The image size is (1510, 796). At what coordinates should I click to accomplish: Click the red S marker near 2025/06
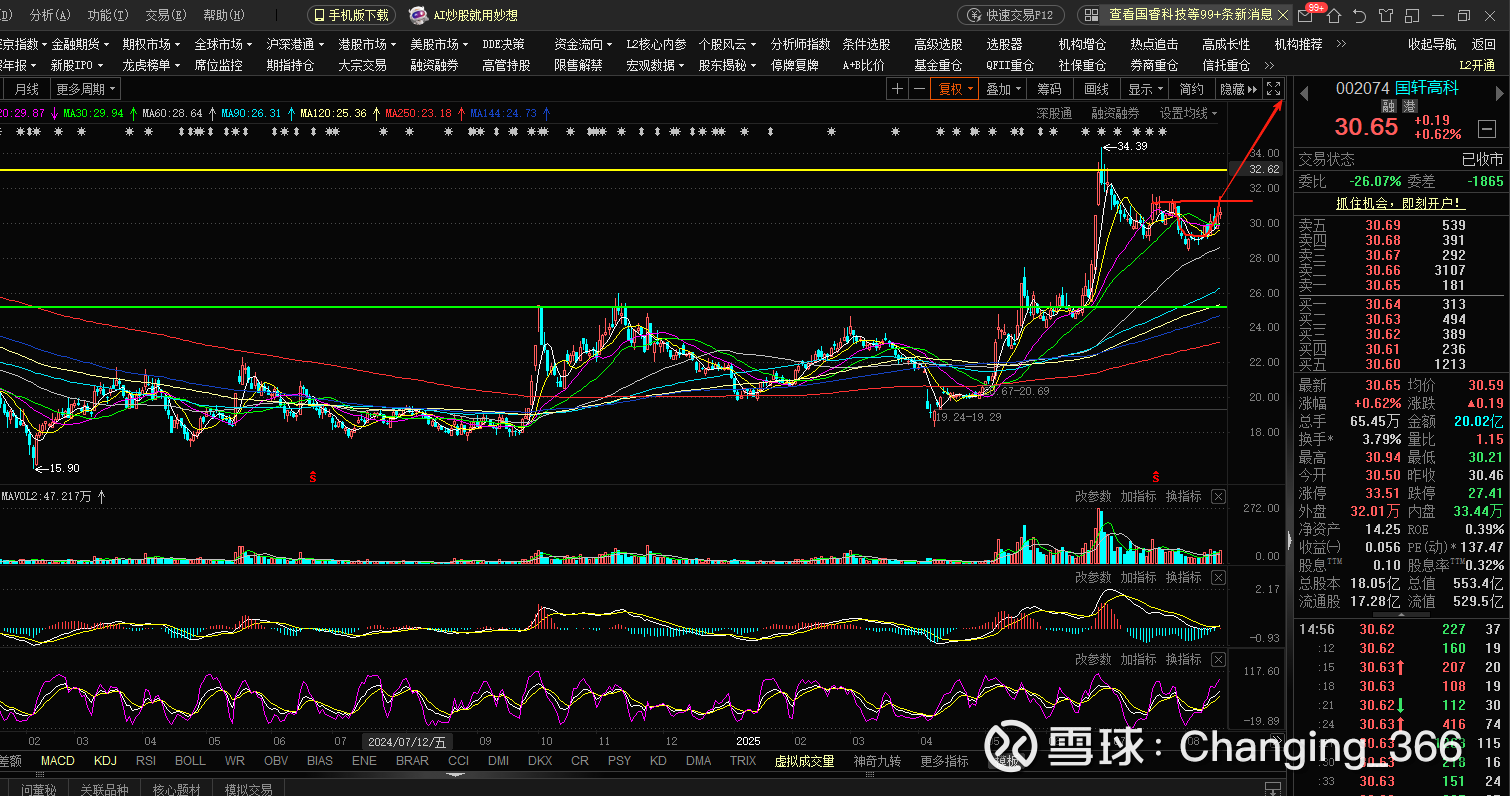pos(1157,476)
